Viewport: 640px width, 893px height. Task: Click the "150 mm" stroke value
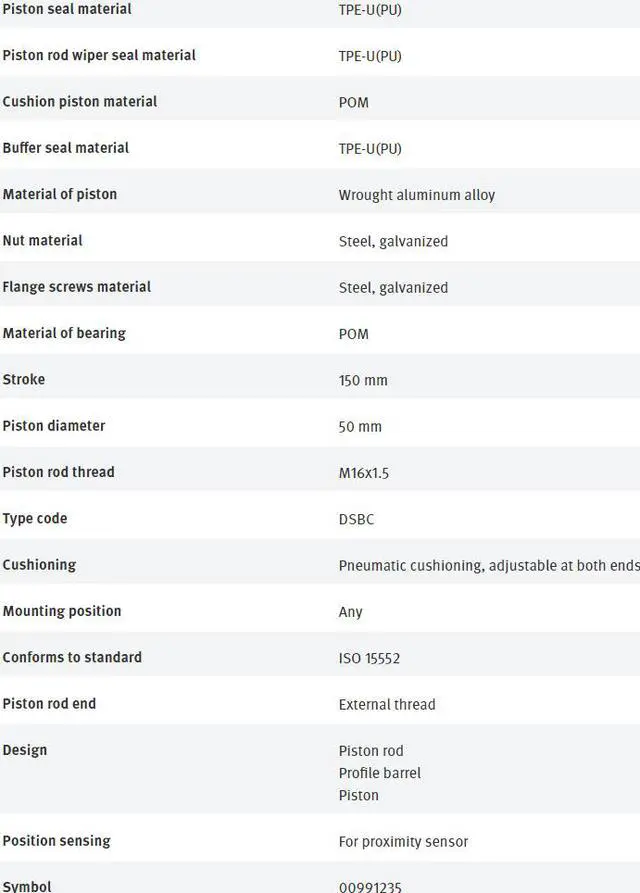coord(363,380)
